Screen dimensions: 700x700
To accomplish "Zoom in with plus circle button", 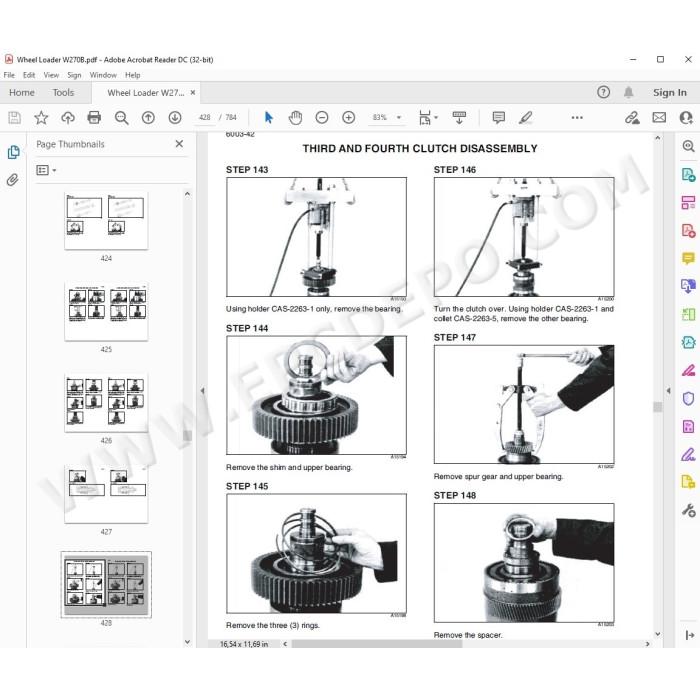I will click(348, 117).
